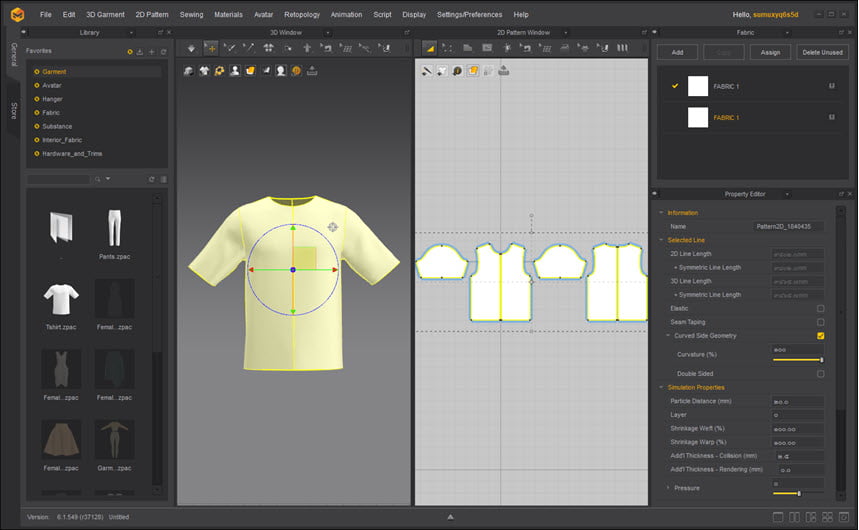Open the Sewing menu

(192, 15)
